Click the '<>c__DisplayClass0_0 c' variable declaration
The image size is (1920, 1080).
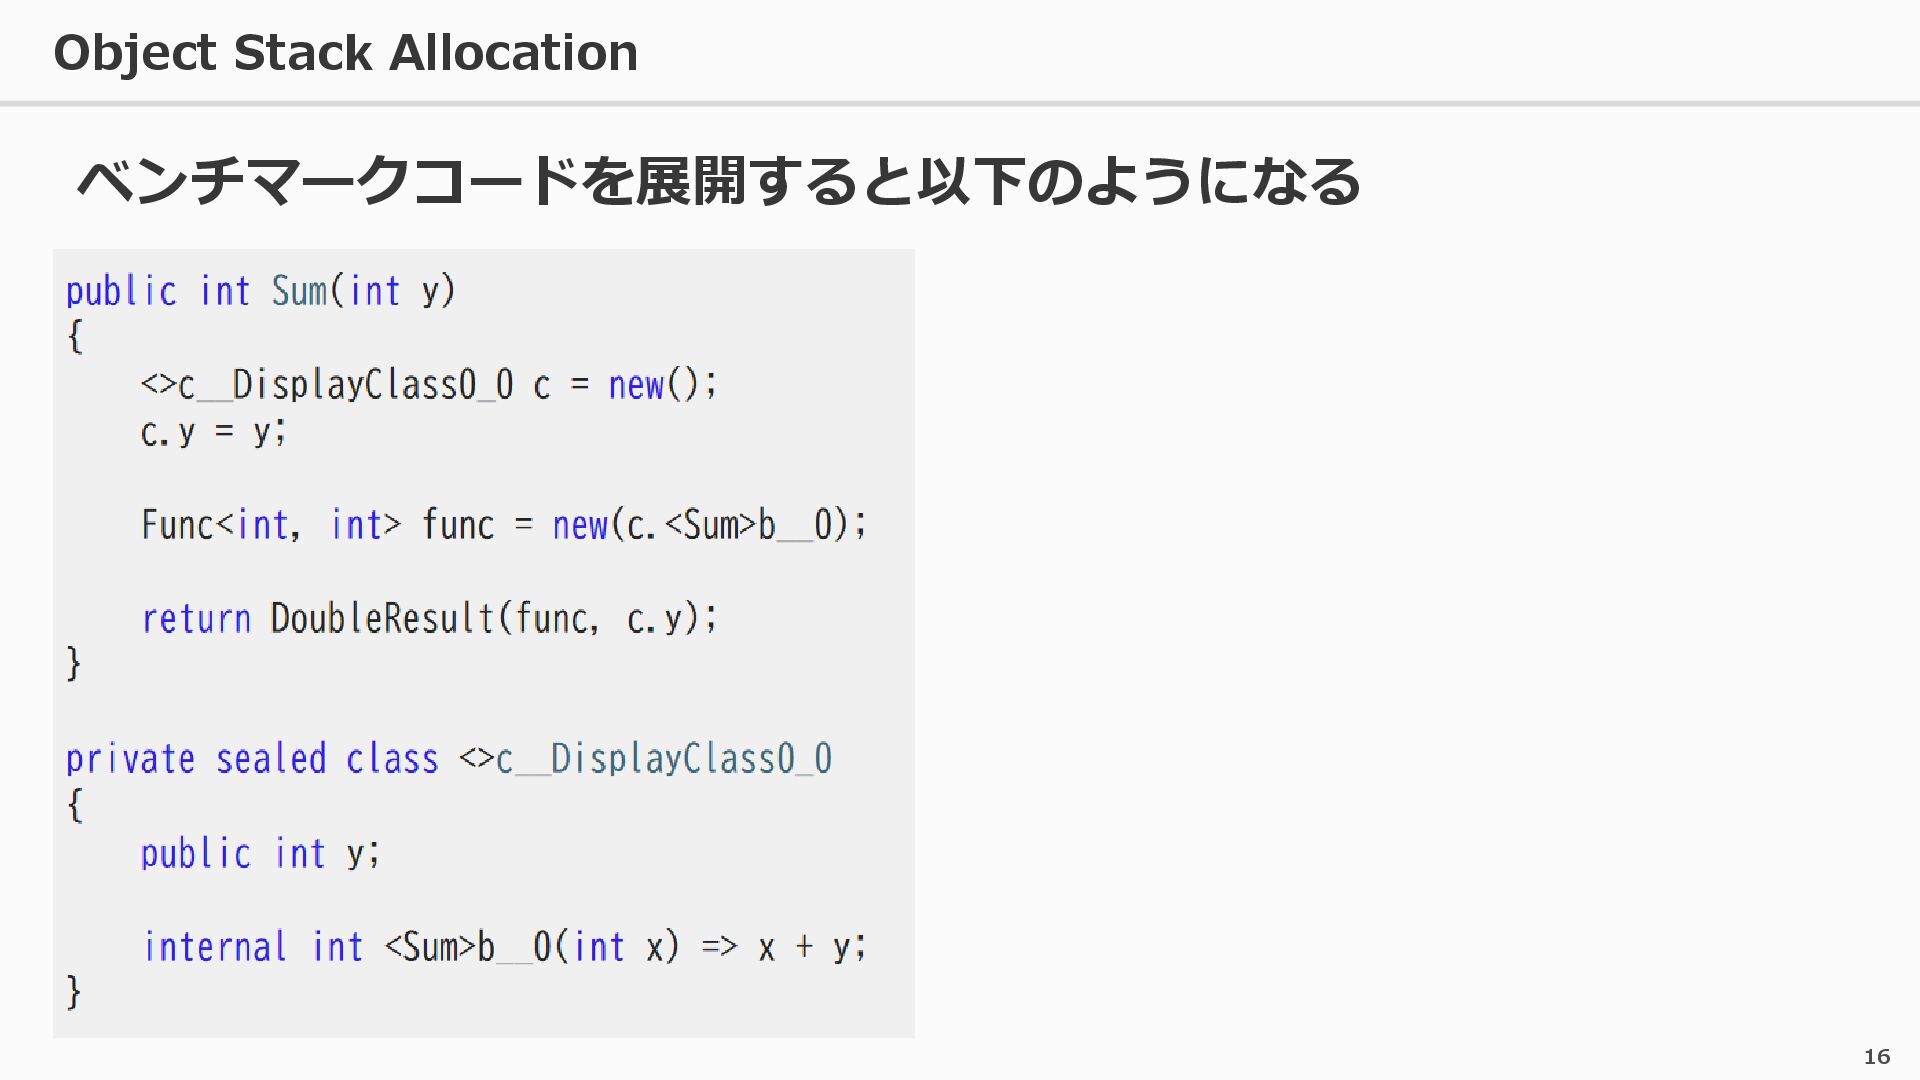pyautogui.click(x=345, y=385)
